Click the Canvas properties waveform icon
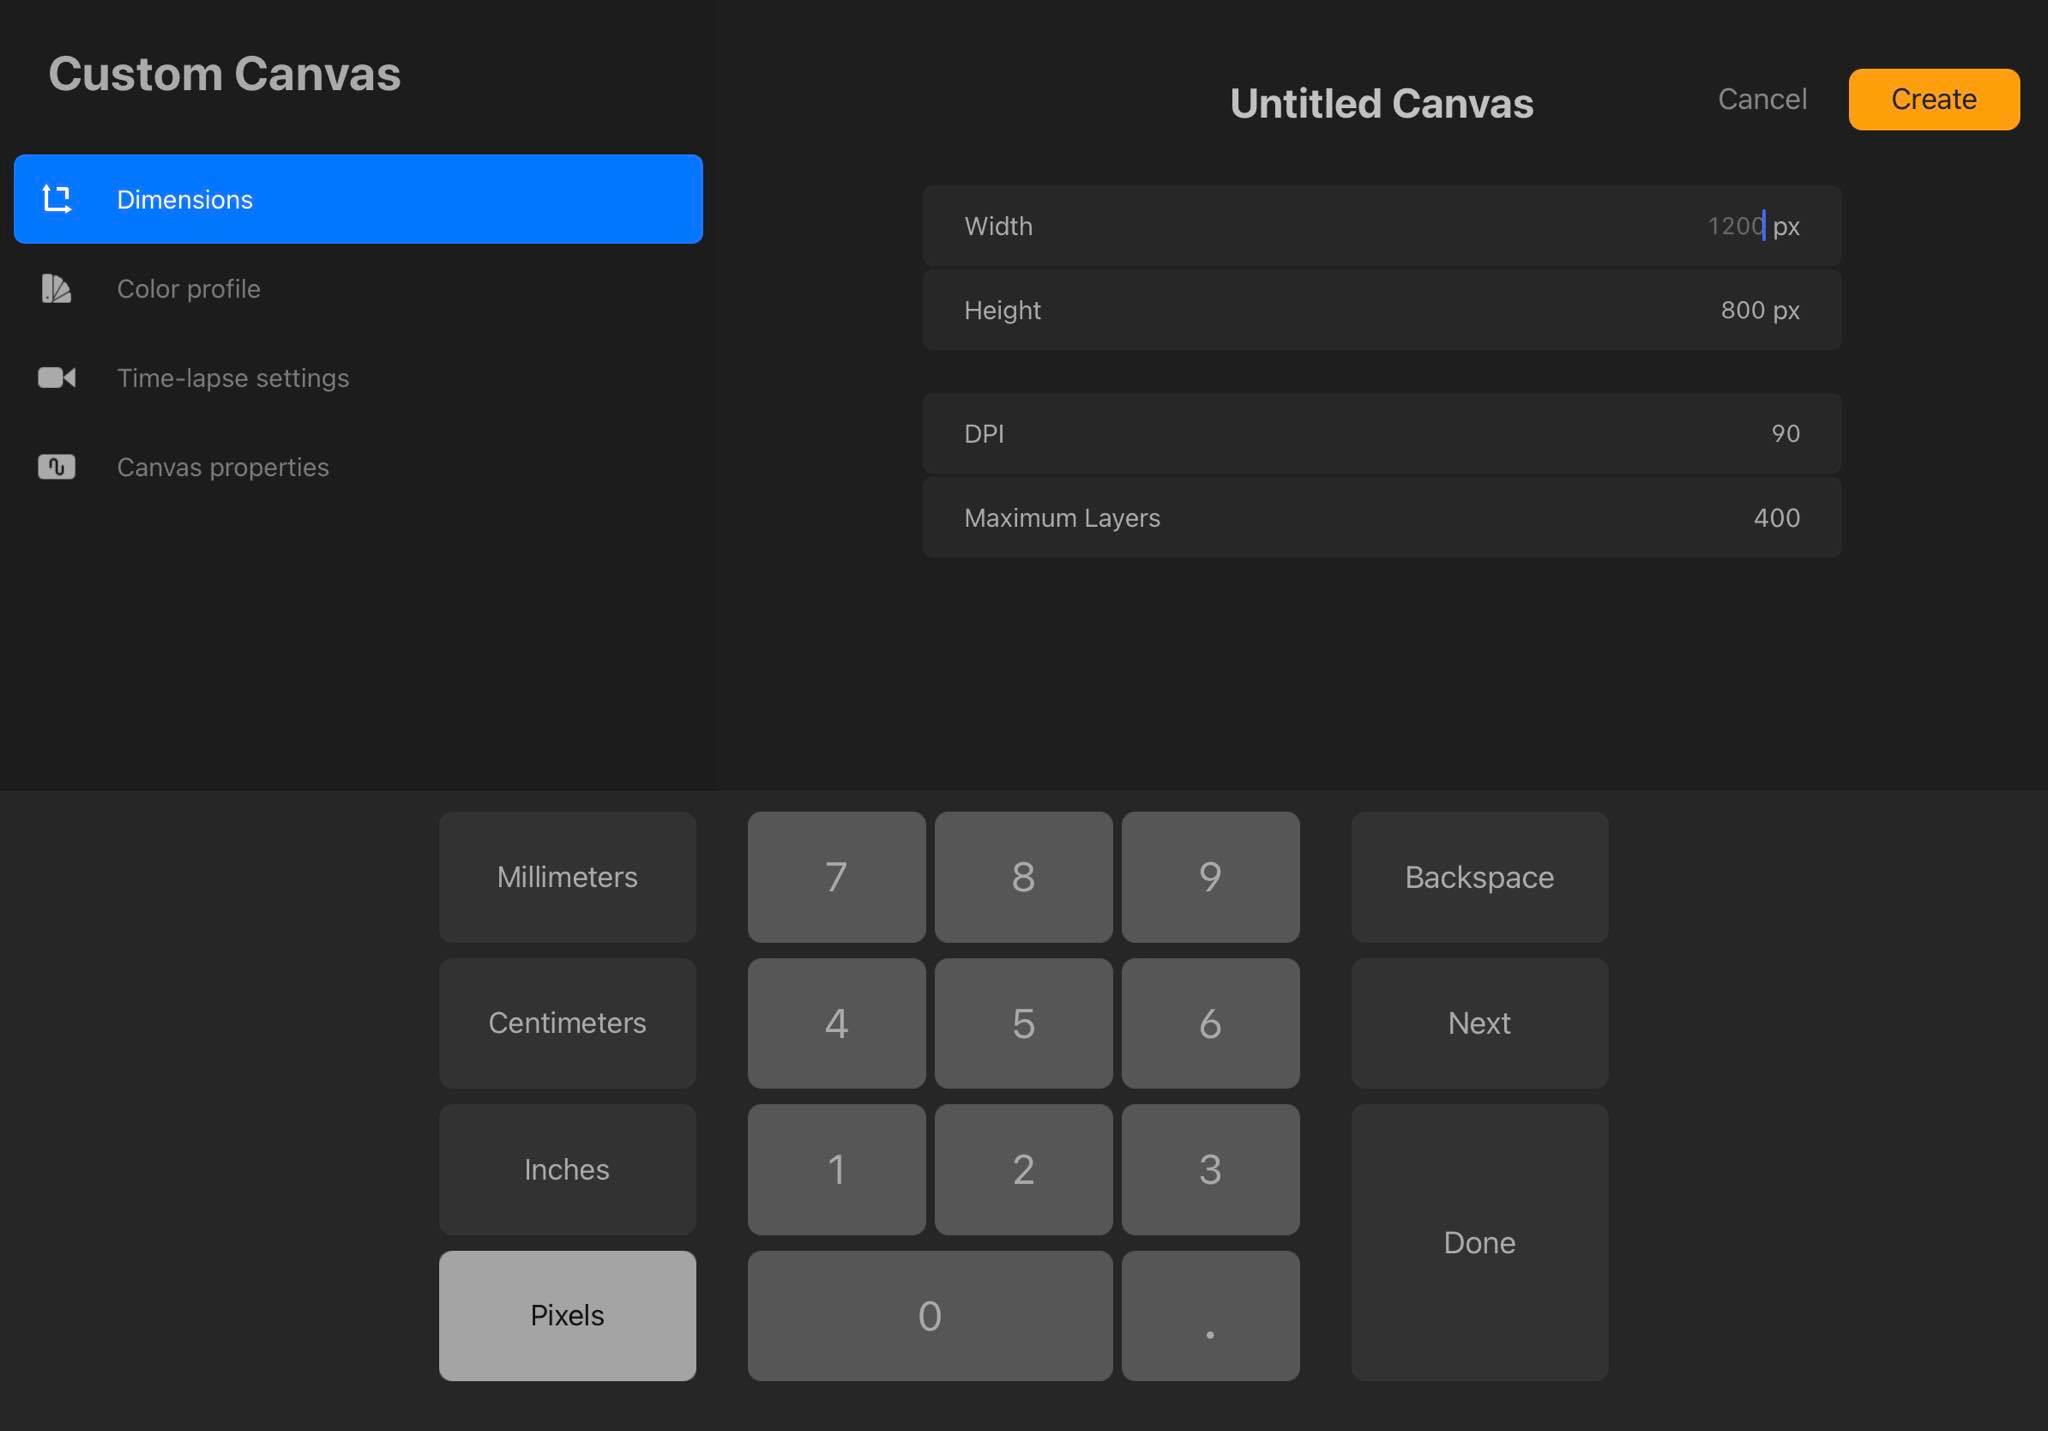2048x1431 pixels. [x=57, y=467]
